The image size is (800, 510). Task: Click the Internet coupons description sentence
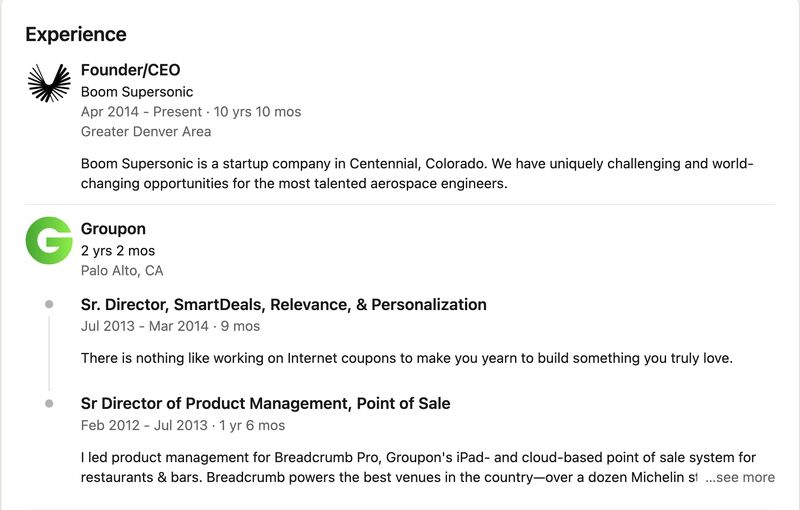[x=407, y=358]
